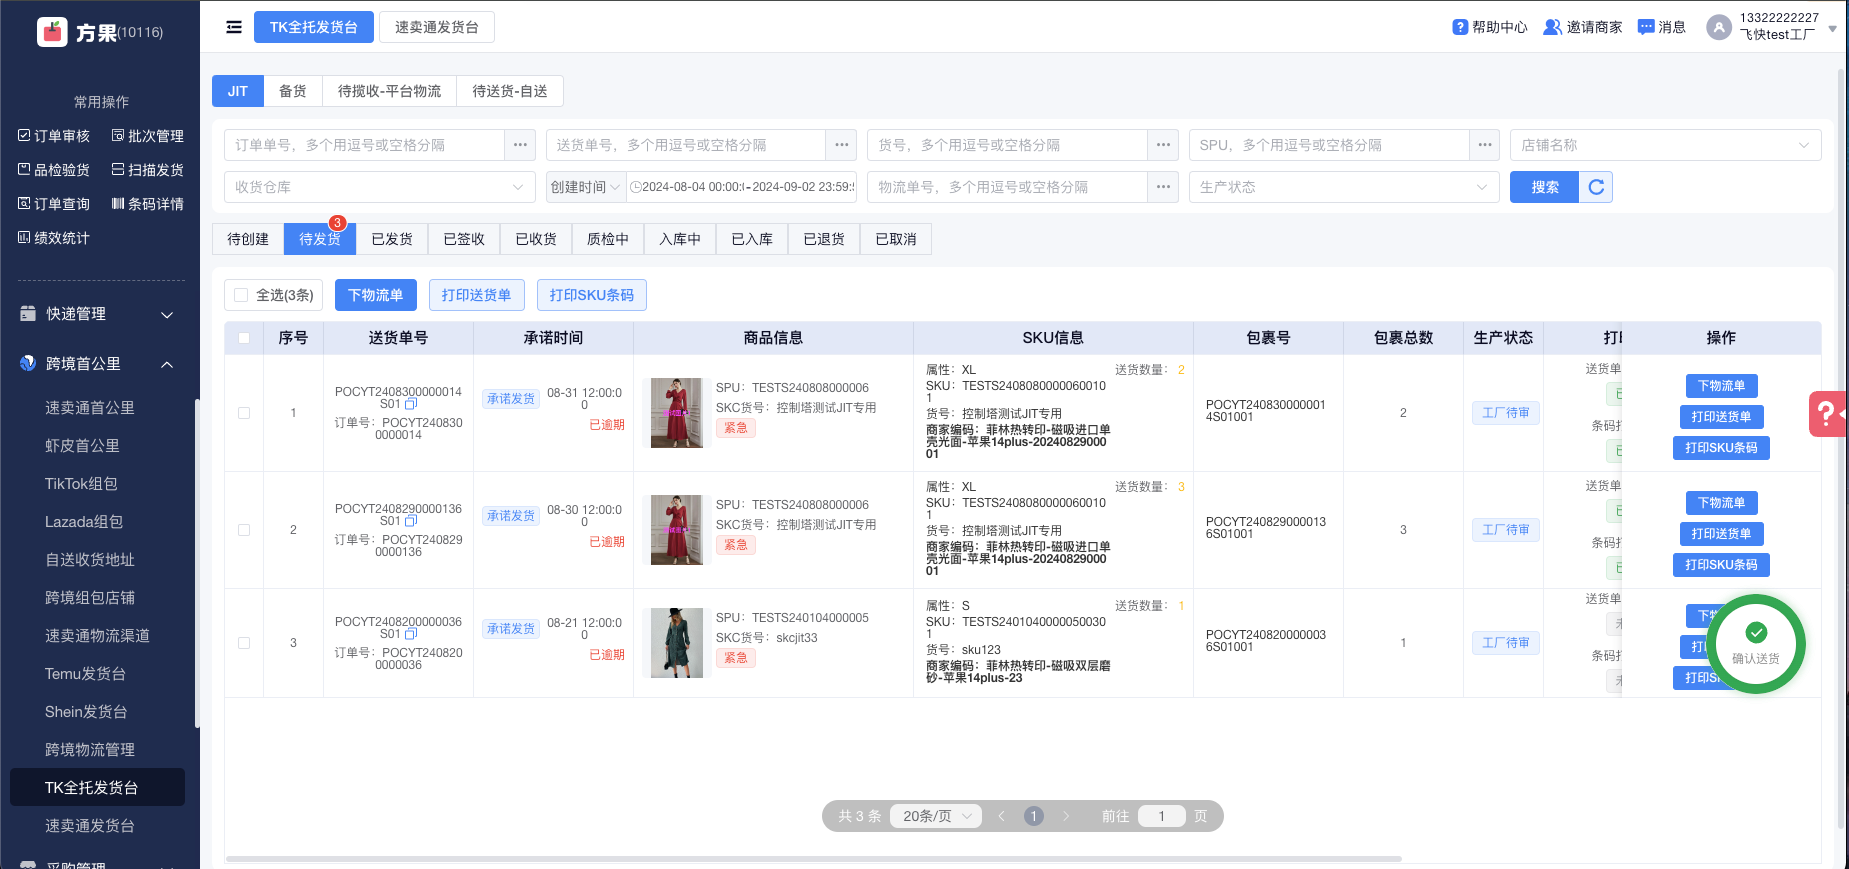Open the 20条/页 page size dropdown
Image resolution: width=1849 pixels, height=869 pixels.
click(937, 816)
